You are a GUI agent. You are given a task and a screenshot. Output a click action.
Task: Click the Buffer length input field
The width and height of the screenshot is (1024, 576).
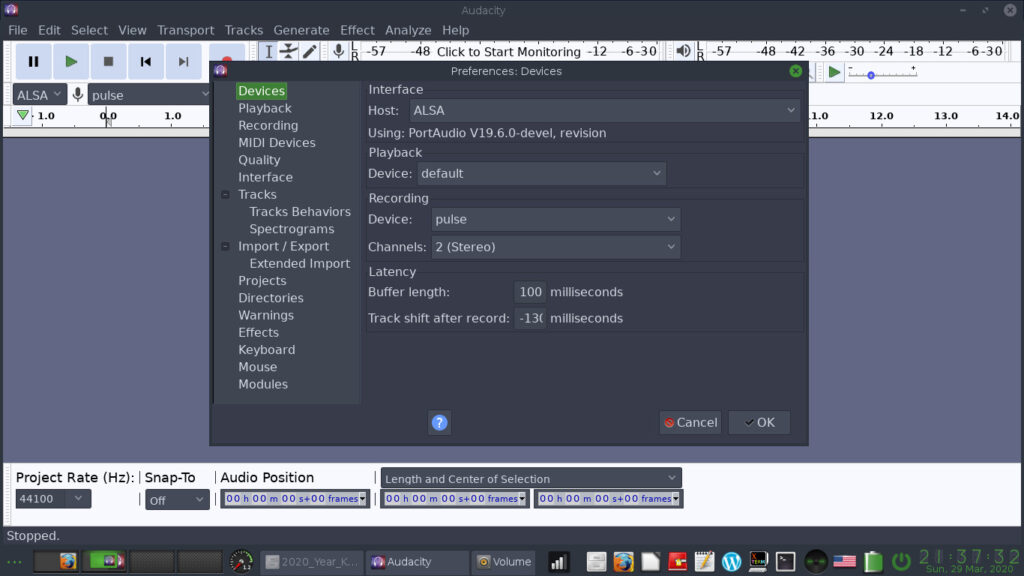530,292
